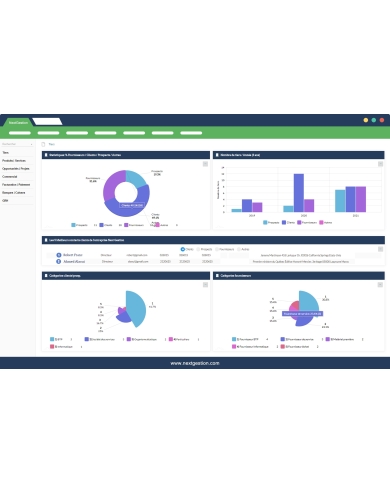
Task: Click Robert Foster's avatar icon
Action: tap(59, 255)
